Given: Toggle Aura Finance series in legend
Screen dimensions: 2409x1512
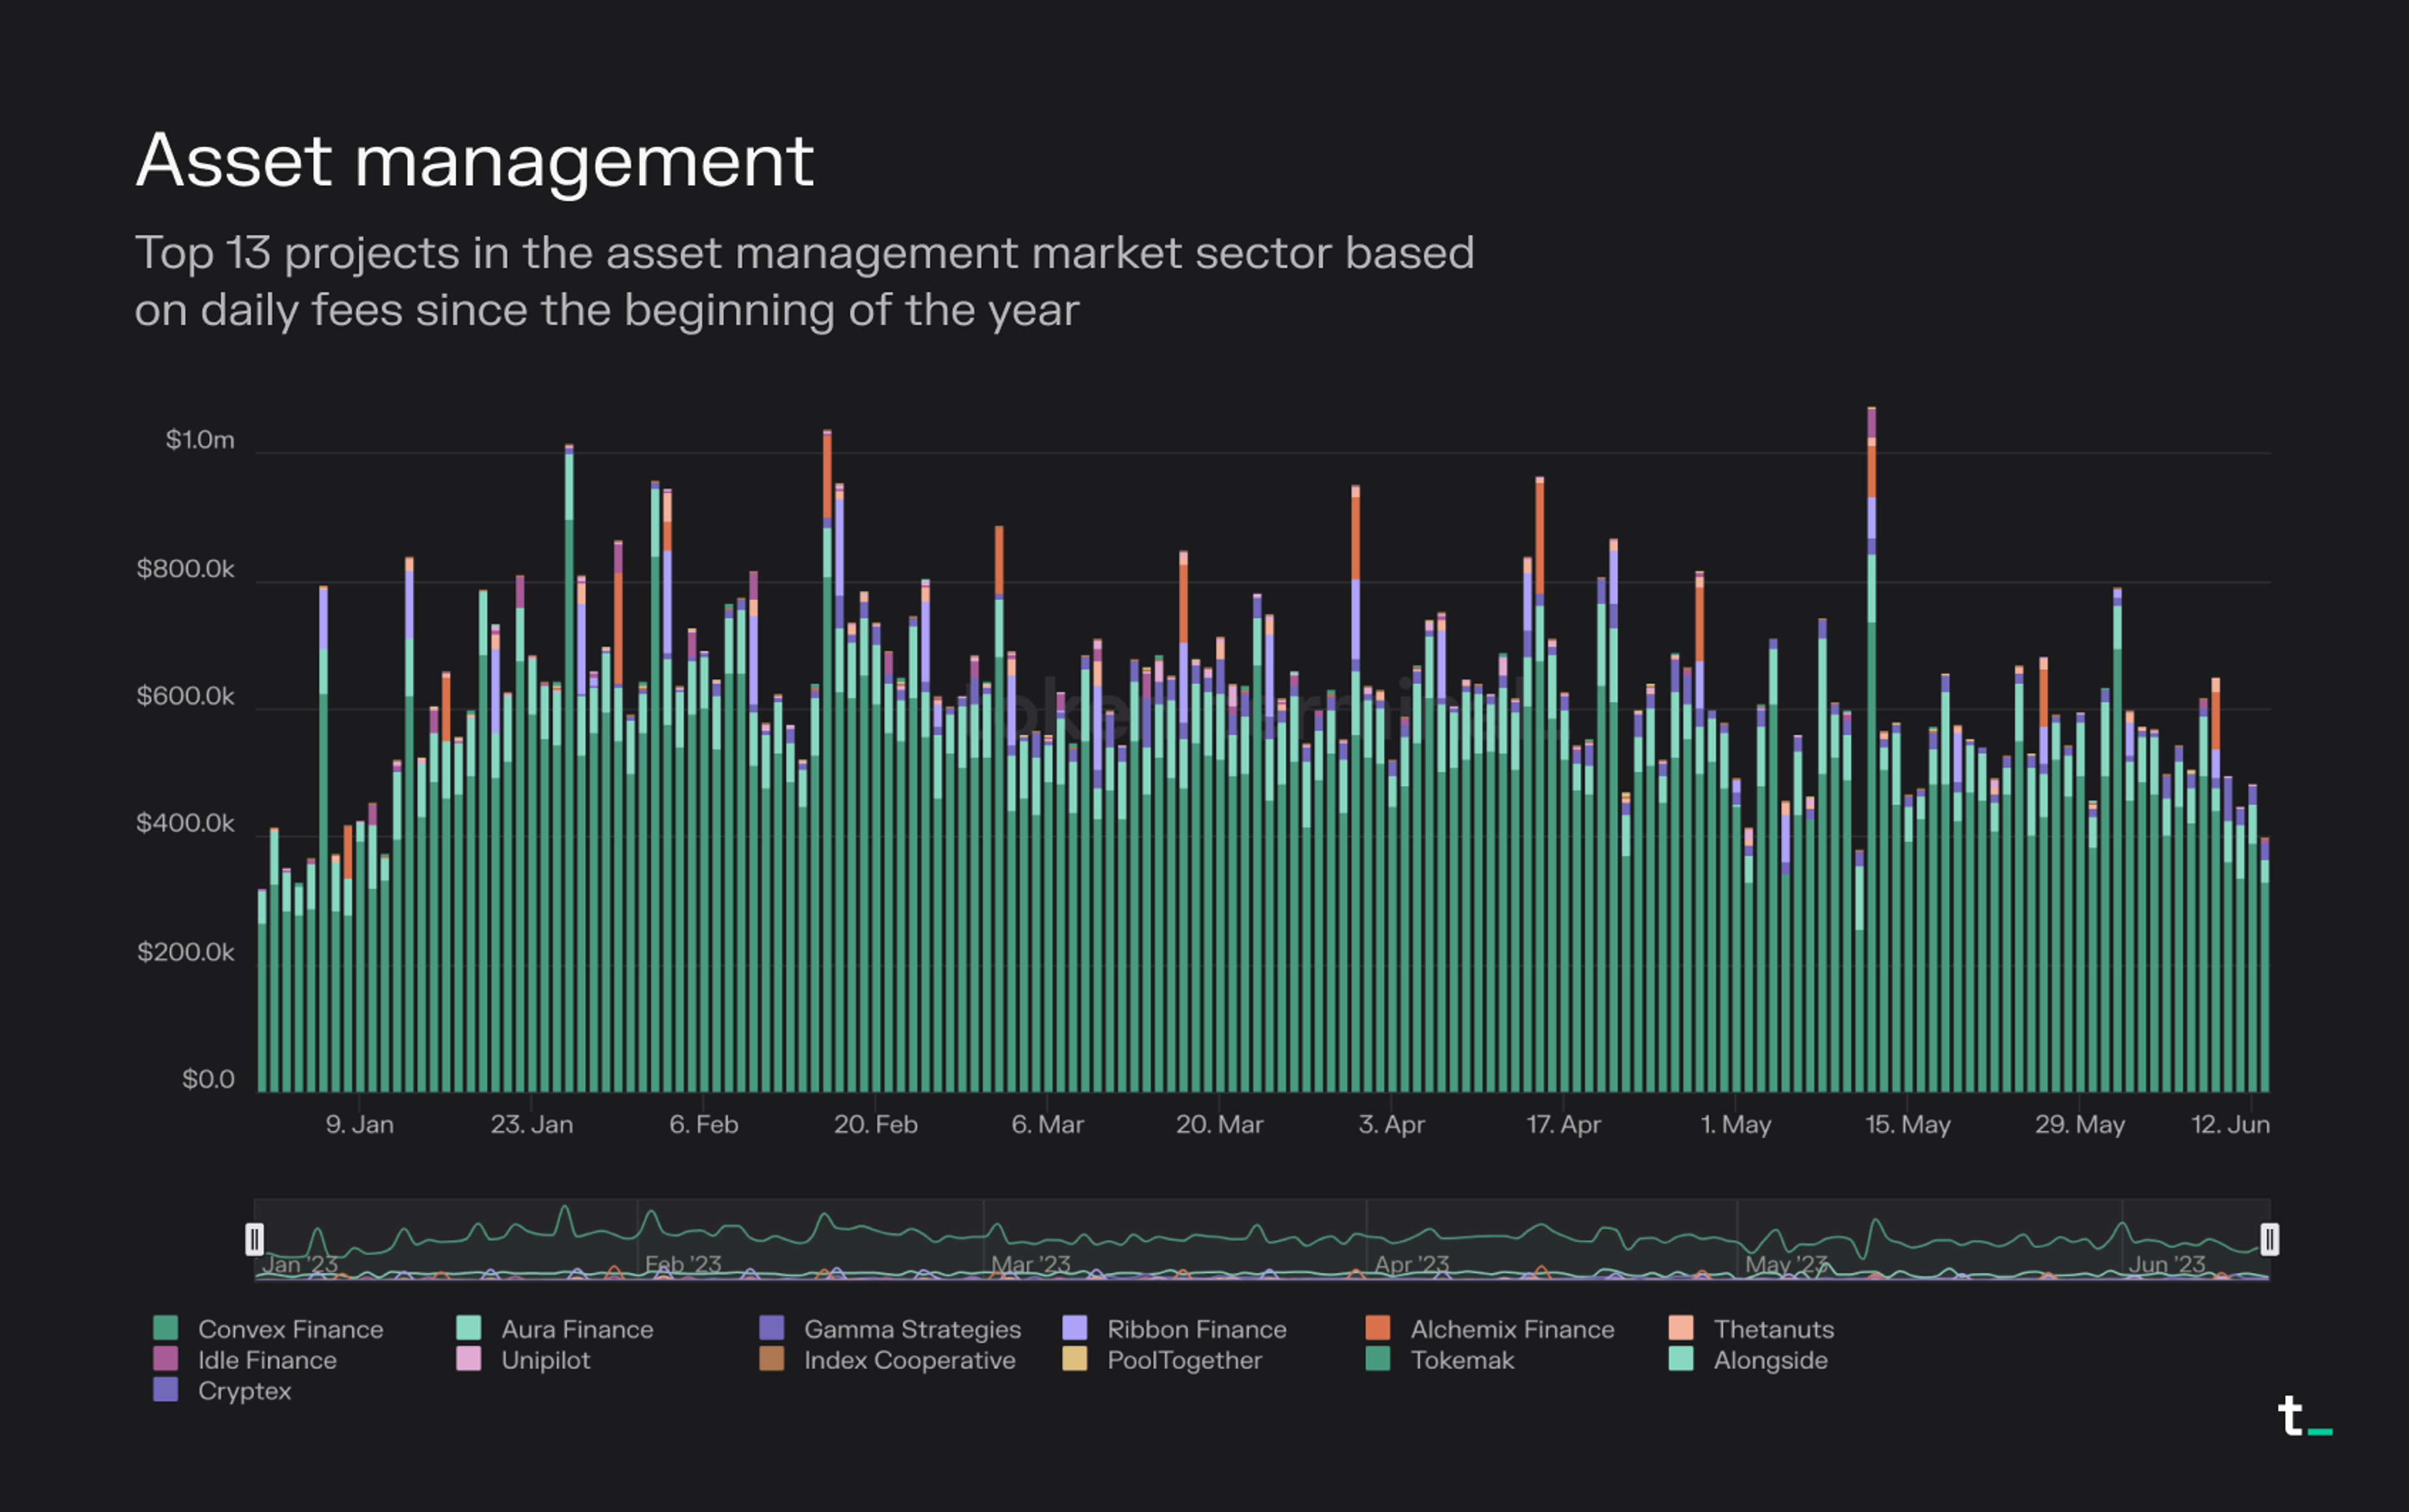Looking at the screenshot, I should point(577,1329).
